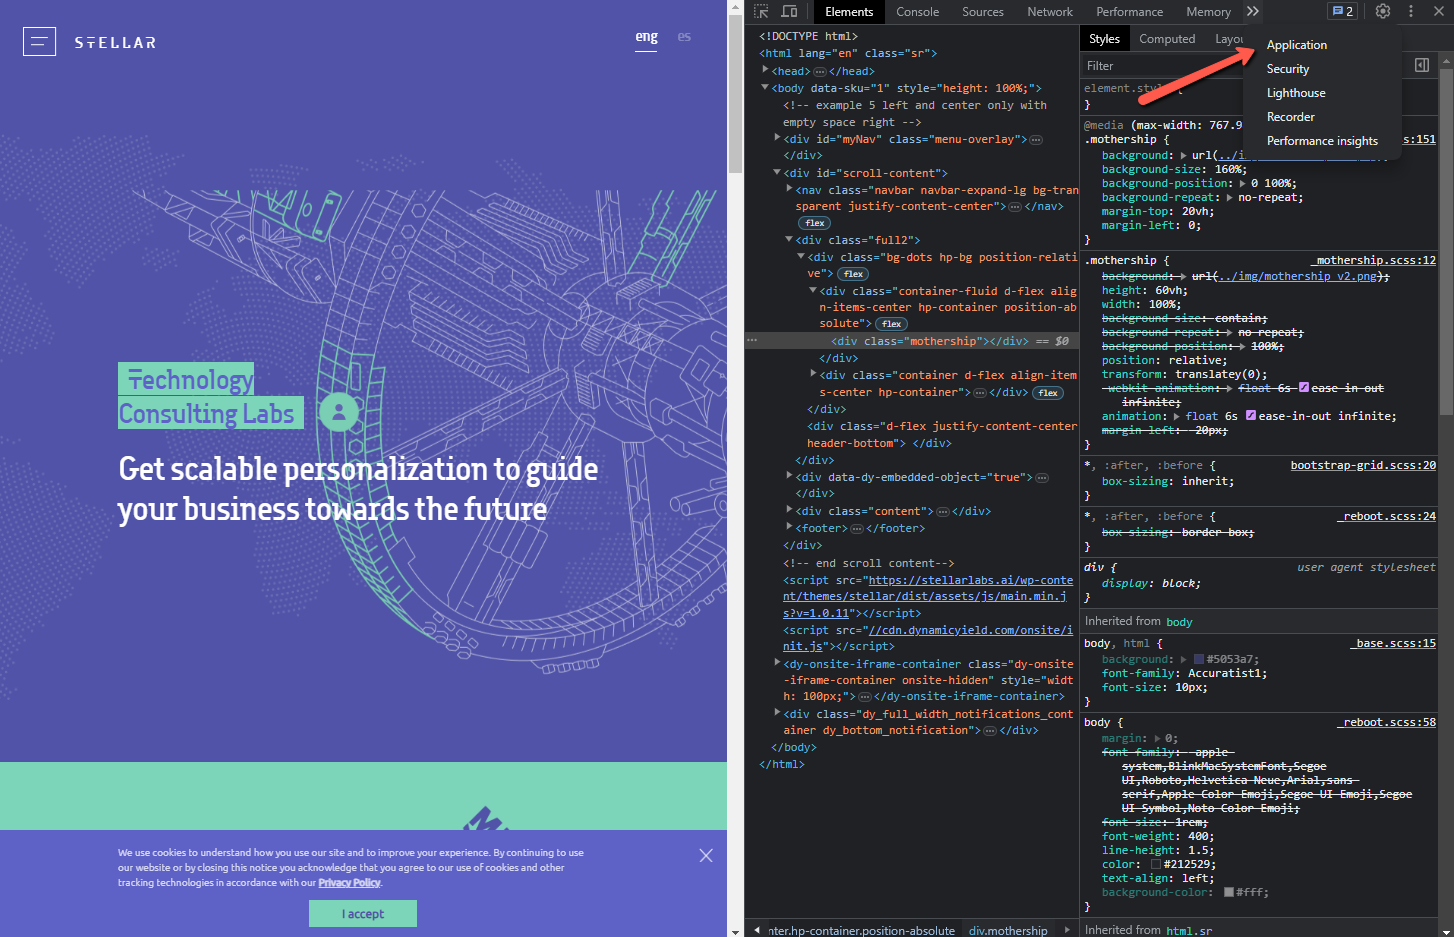Click the I accept cookies button
Screen dimensions: 1454x937
pyautogui.click(x=362, y=914)
